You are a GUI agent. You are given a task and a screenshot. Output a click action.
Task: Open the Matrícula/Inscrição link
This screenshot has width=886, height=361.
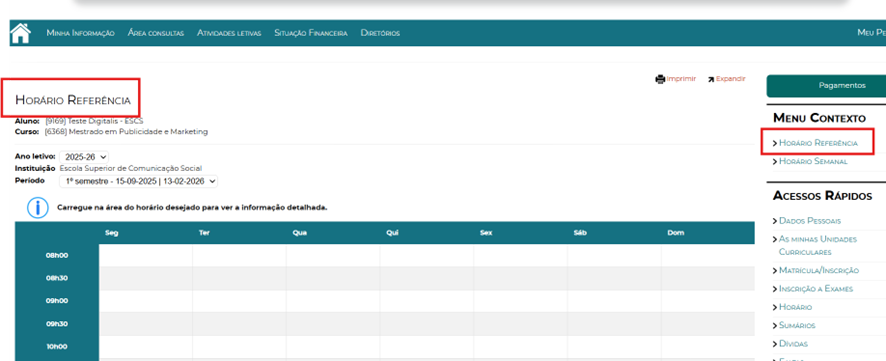818,271
